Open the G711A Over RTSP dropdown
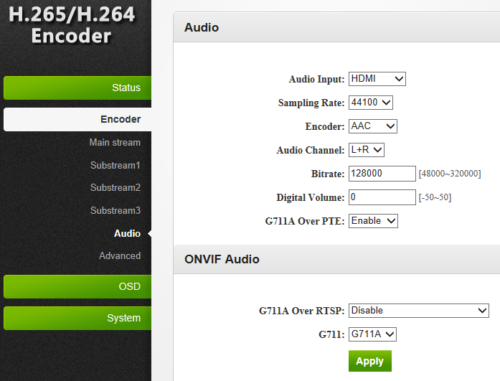The image size is (500, 381). [x=419, y=311]
